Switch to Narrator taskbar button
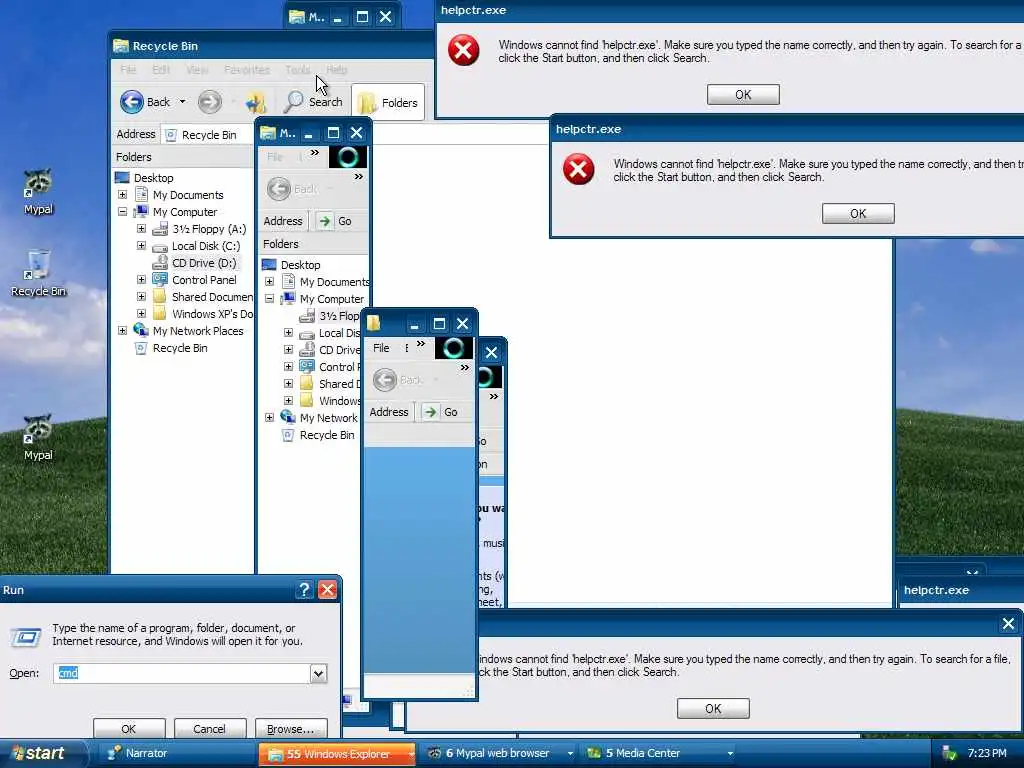This screenshot has height=768, width=1024. tap(176, 753)
